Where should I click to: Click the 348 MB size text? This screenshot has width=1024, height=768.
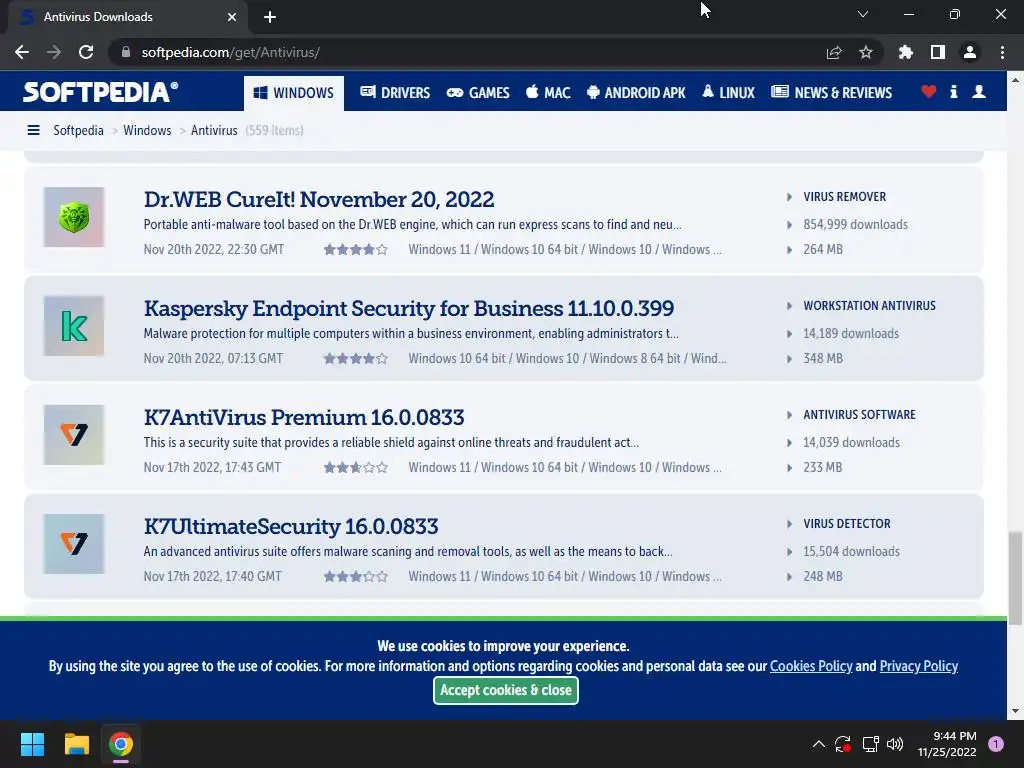click(823, 359)
